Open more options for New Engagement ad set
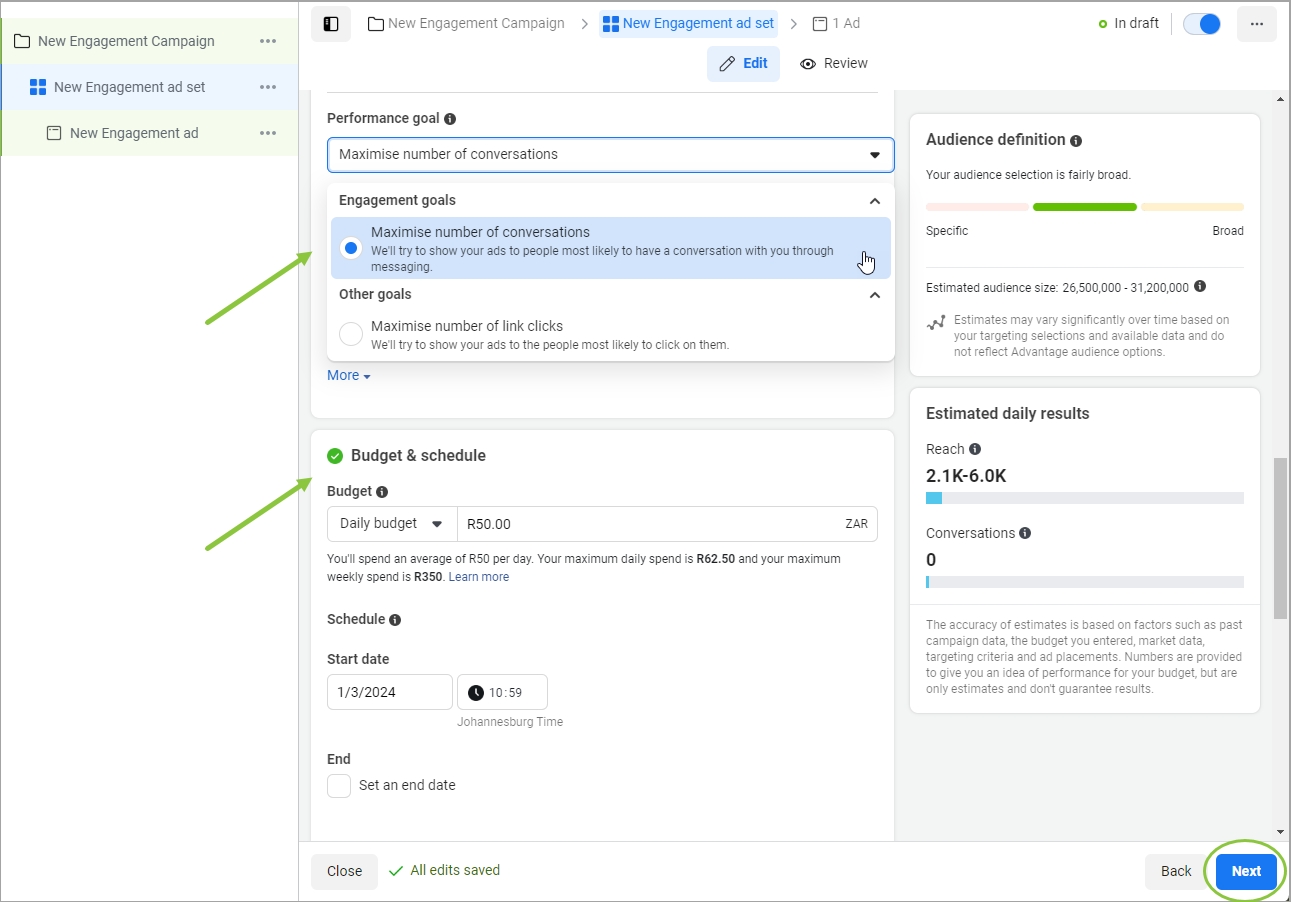Viewport: 1291px width, 902px height. point(268,87)
